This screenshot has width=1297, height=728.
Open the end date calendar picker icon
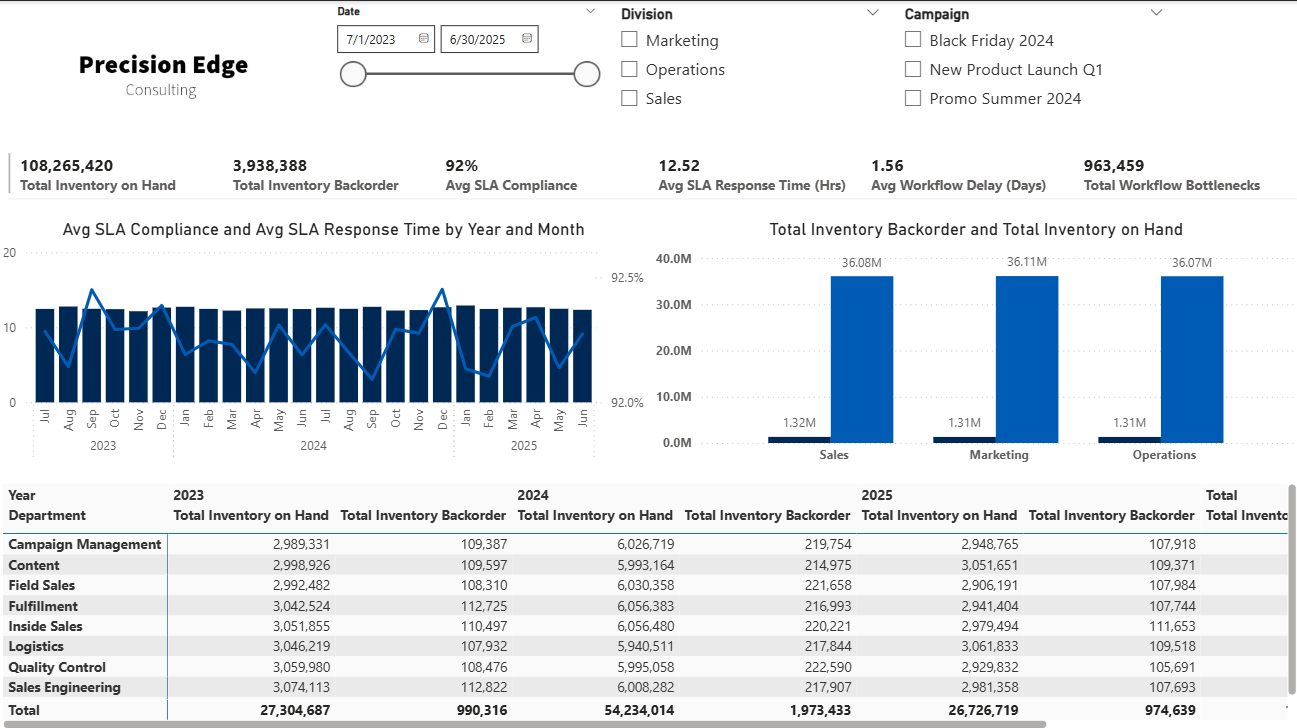[527, 39]
